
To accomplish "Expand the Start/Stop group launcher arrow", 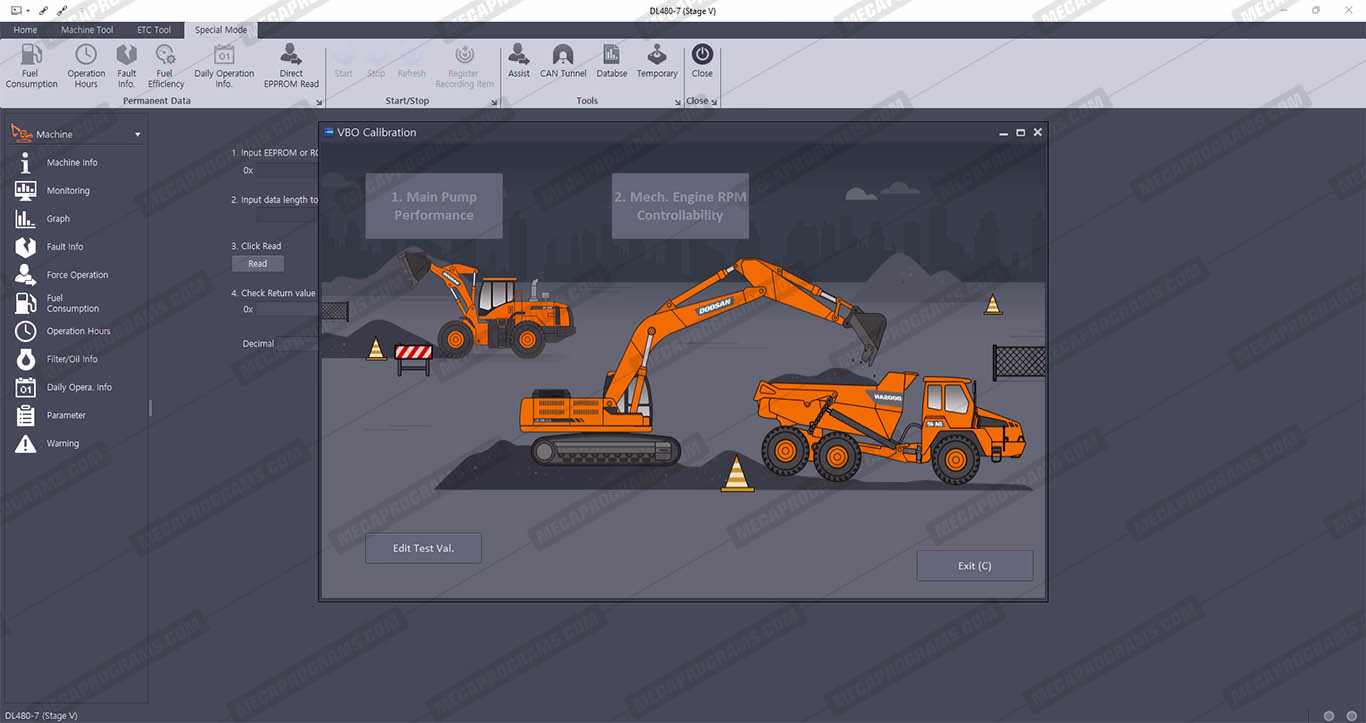I will tap(494, 102).
